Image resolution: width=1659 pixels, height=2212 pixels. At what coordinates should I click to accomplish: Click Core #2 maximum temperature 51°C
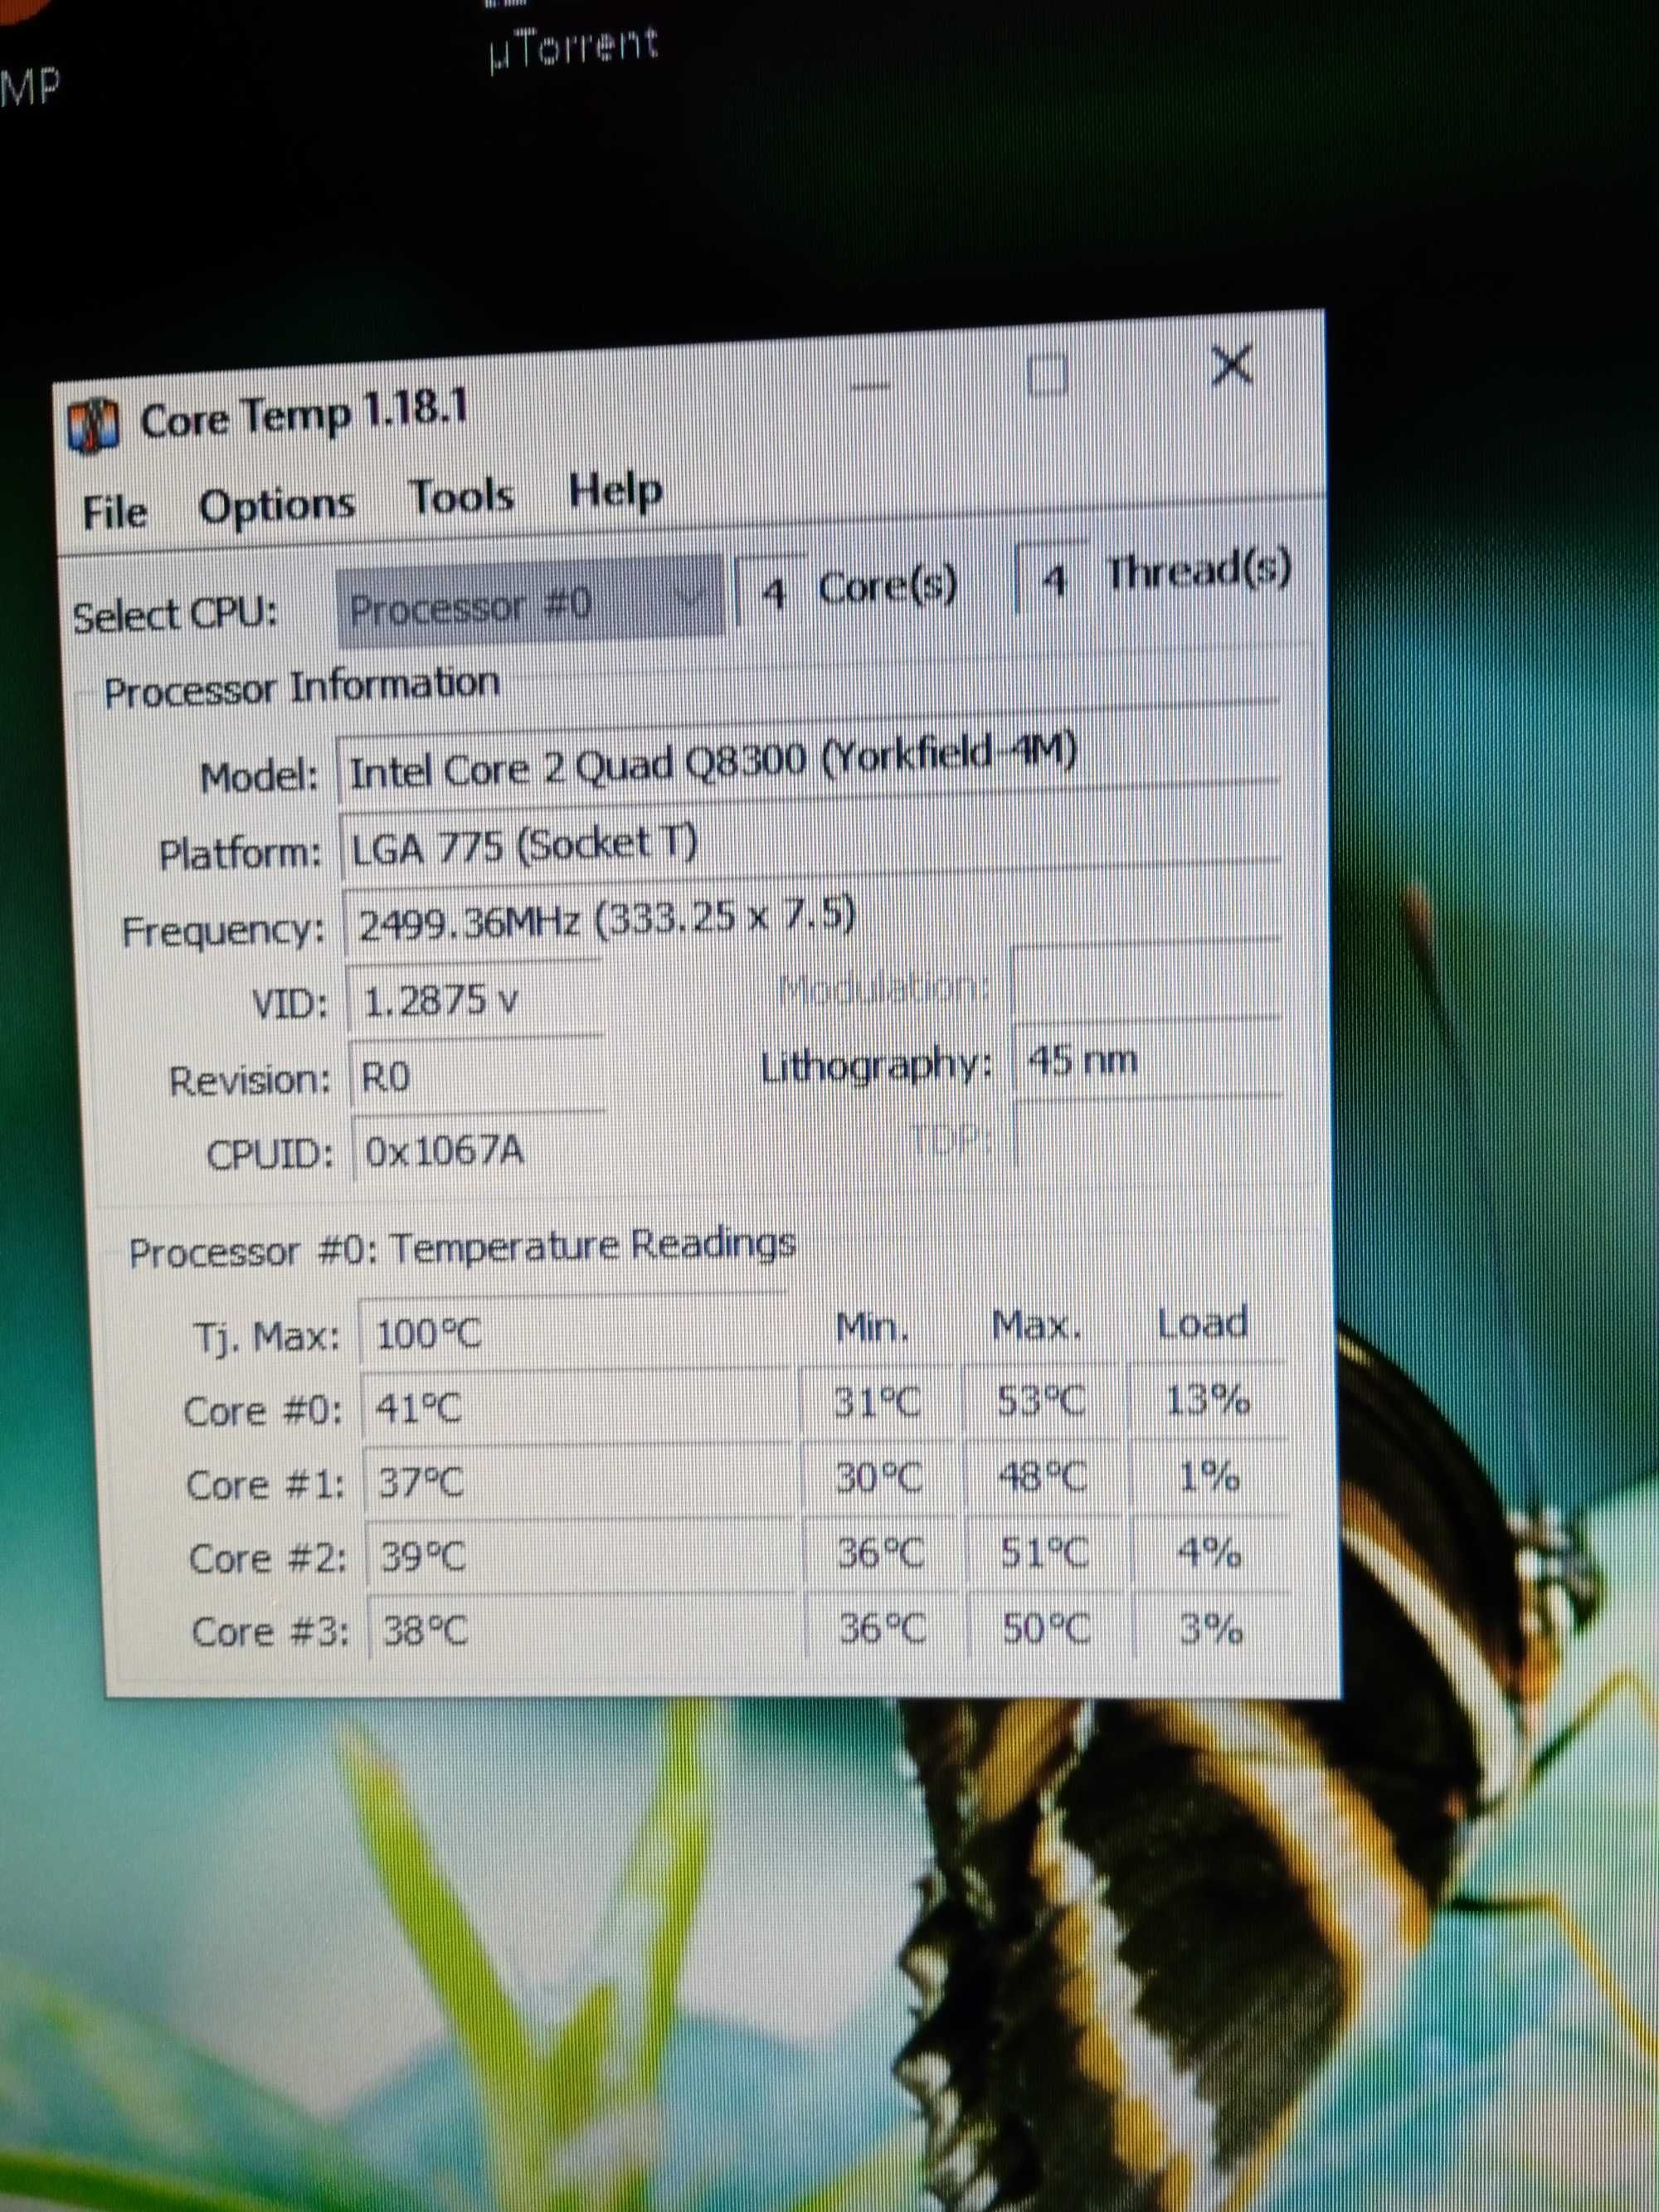(x=1046, y=1553)
